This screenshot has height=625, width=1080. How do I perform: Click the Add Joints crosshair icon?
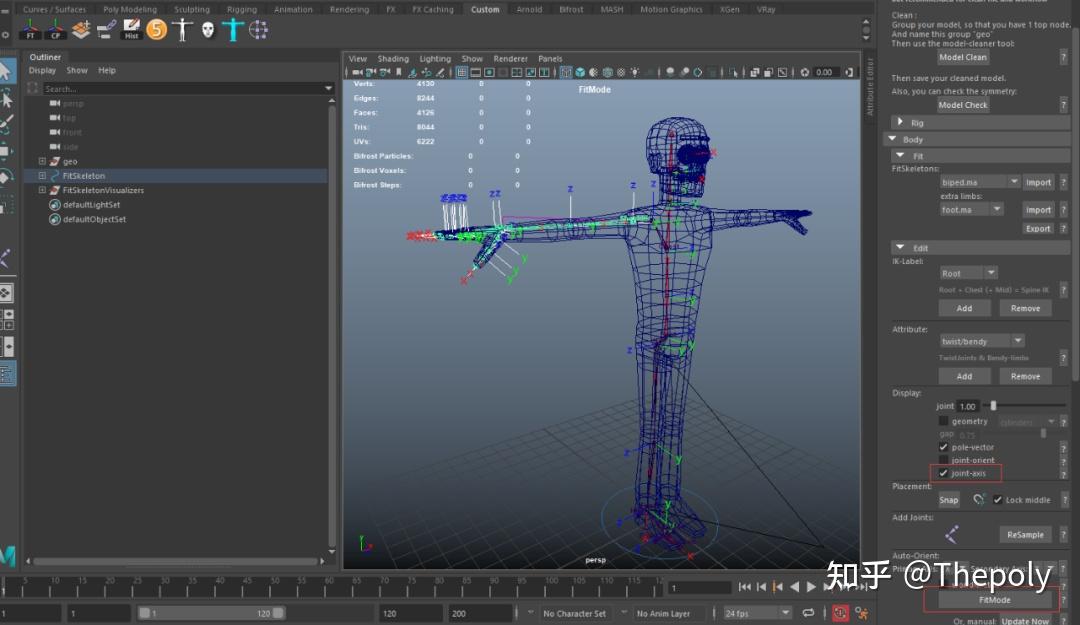(951, 533)
